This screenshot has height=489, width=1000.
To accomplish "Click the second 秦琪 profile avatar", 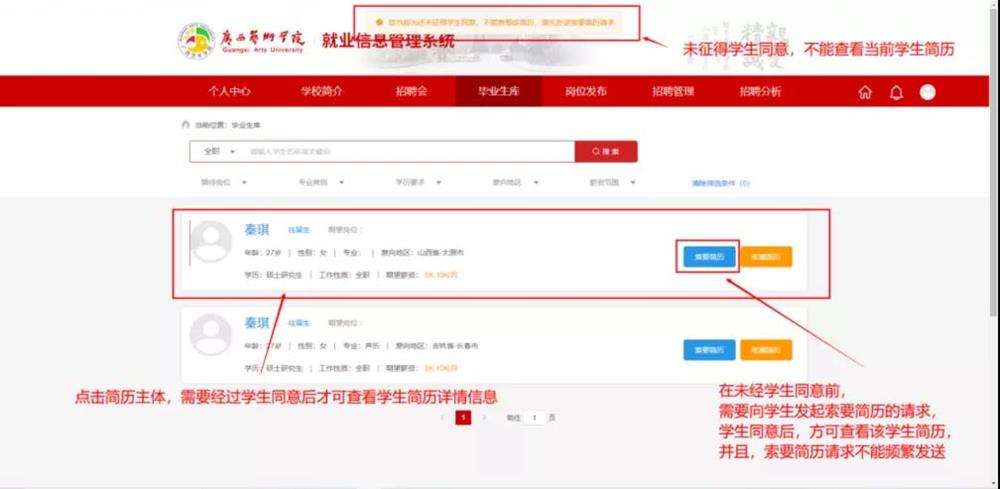I will (x=211, y=334).
